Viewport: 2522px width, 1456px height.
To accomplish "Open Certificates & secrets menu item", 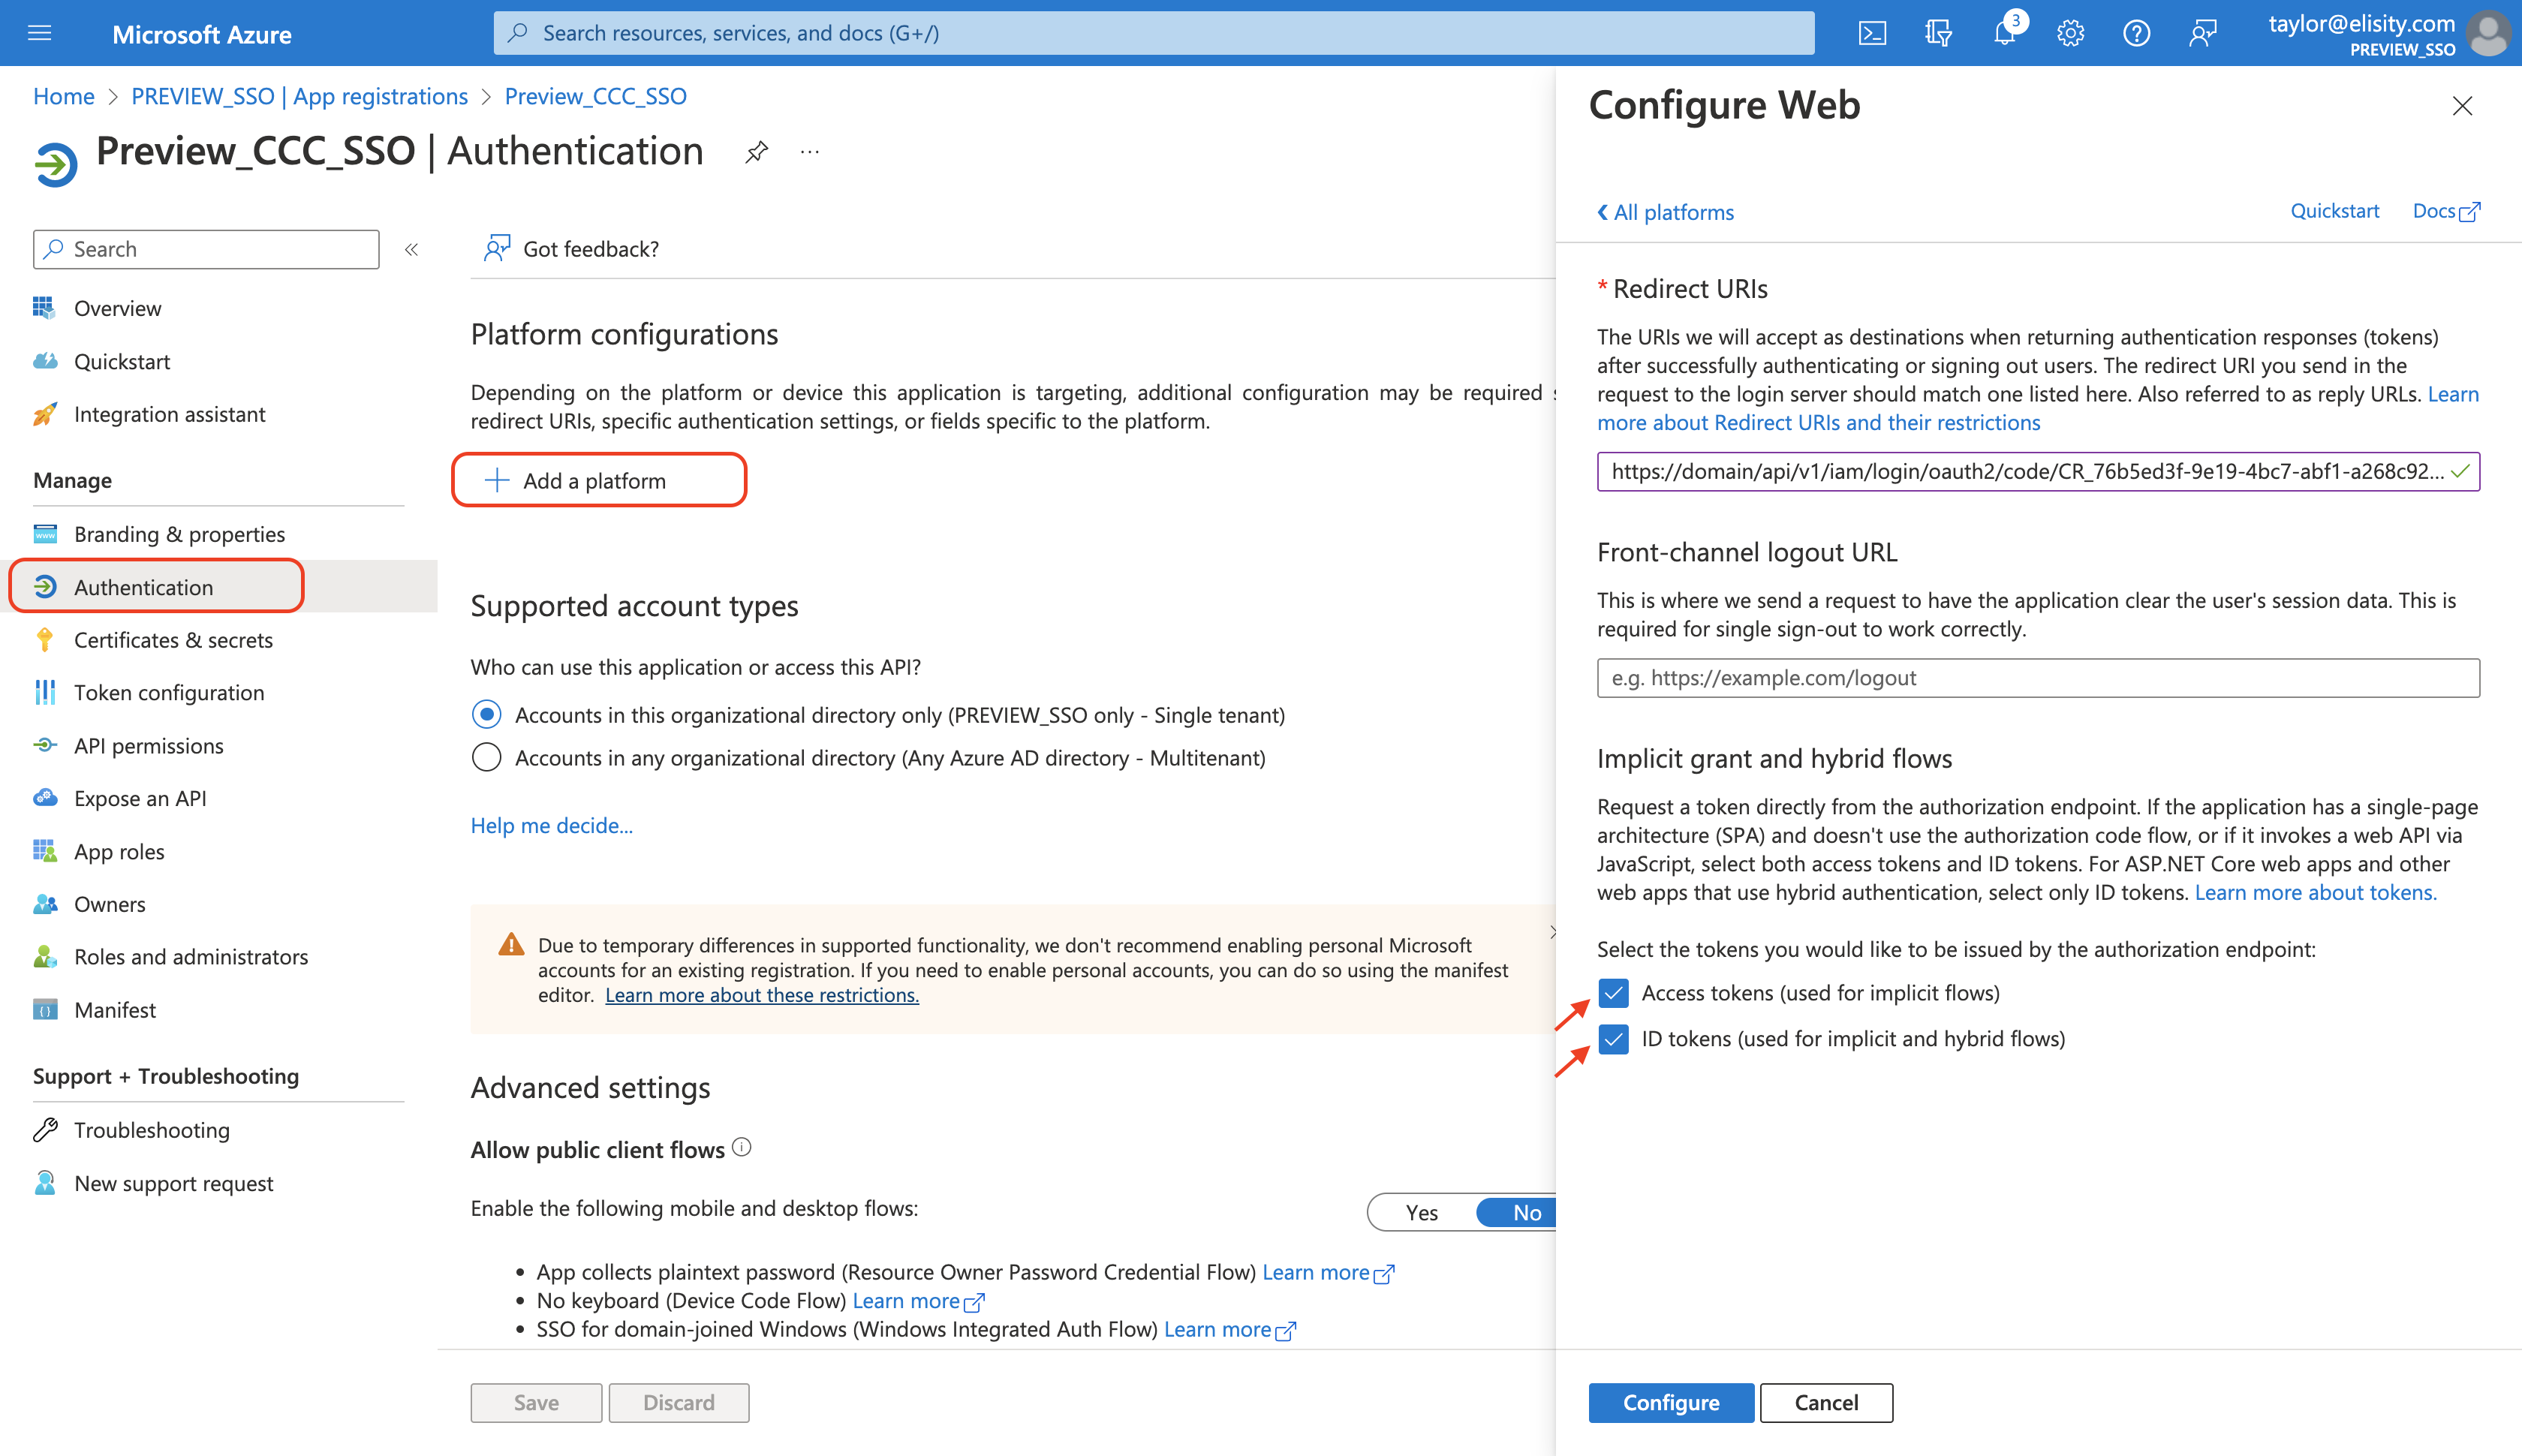I will (172, 640).
